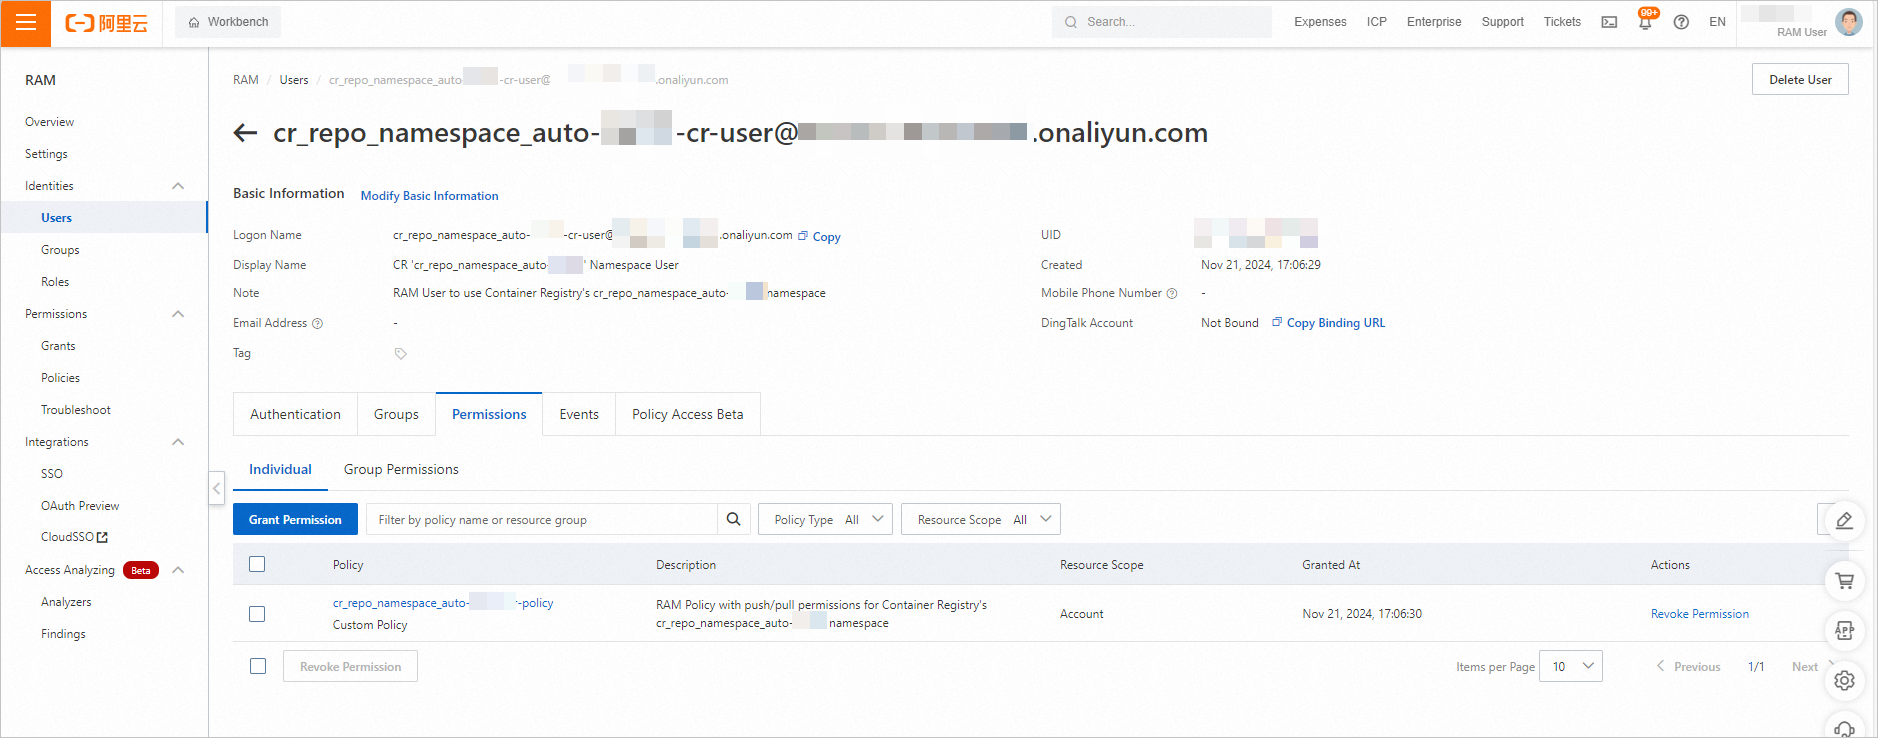Screen dimensions: 1878x738
Task: Click the user avatar picture
Action: click(x=1849, y=22)
